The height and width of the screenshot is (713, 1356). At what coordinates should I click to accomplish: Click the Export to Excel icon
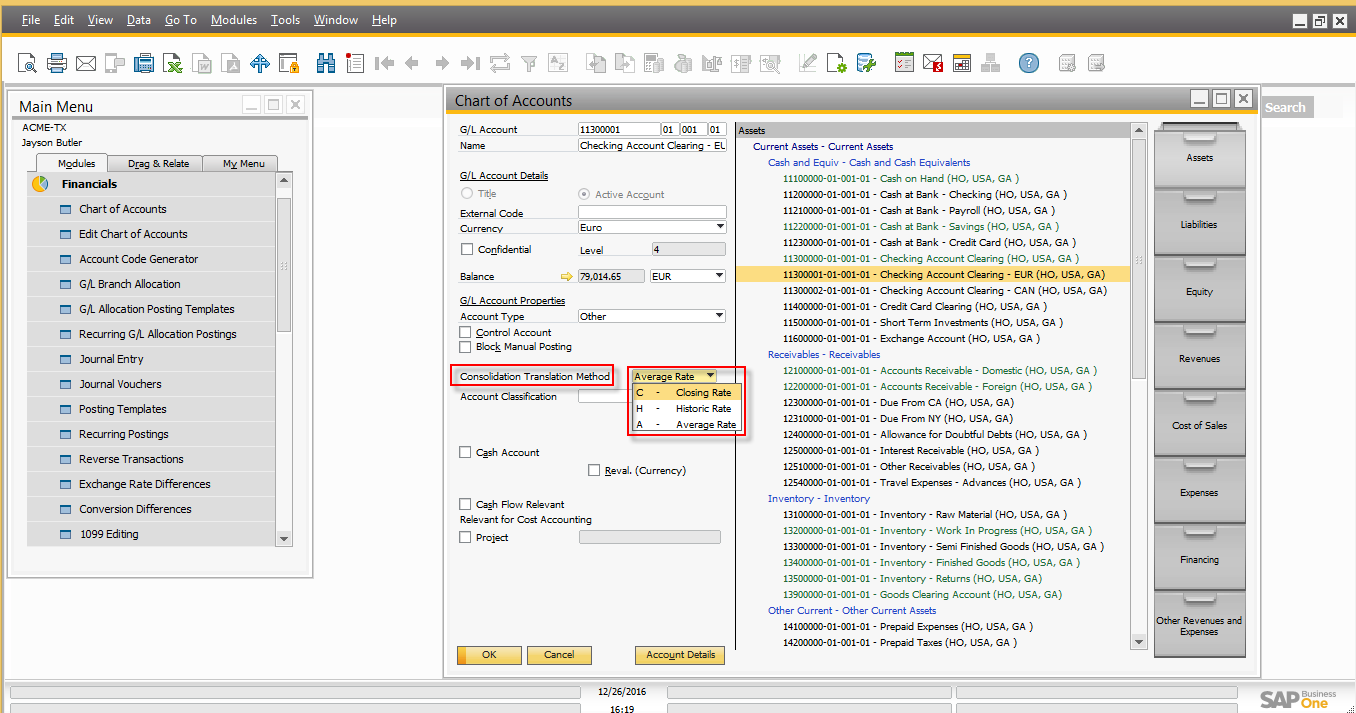click(173, 64)
